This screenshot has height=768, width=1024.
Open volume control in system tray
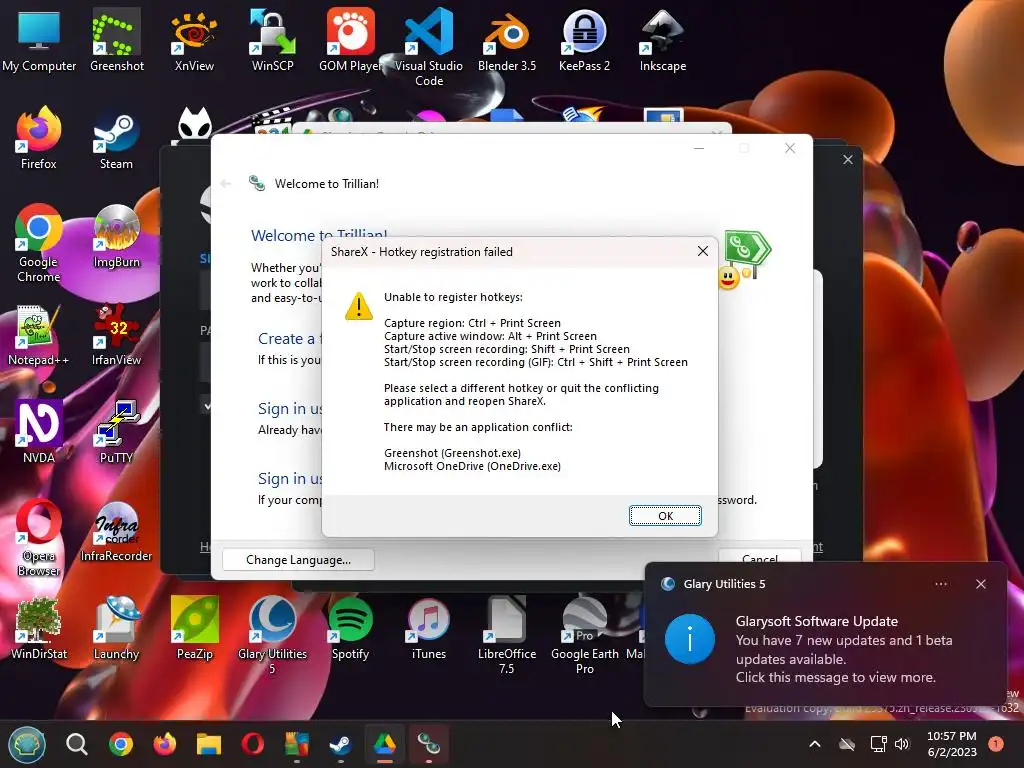click(x=902, y=744)
